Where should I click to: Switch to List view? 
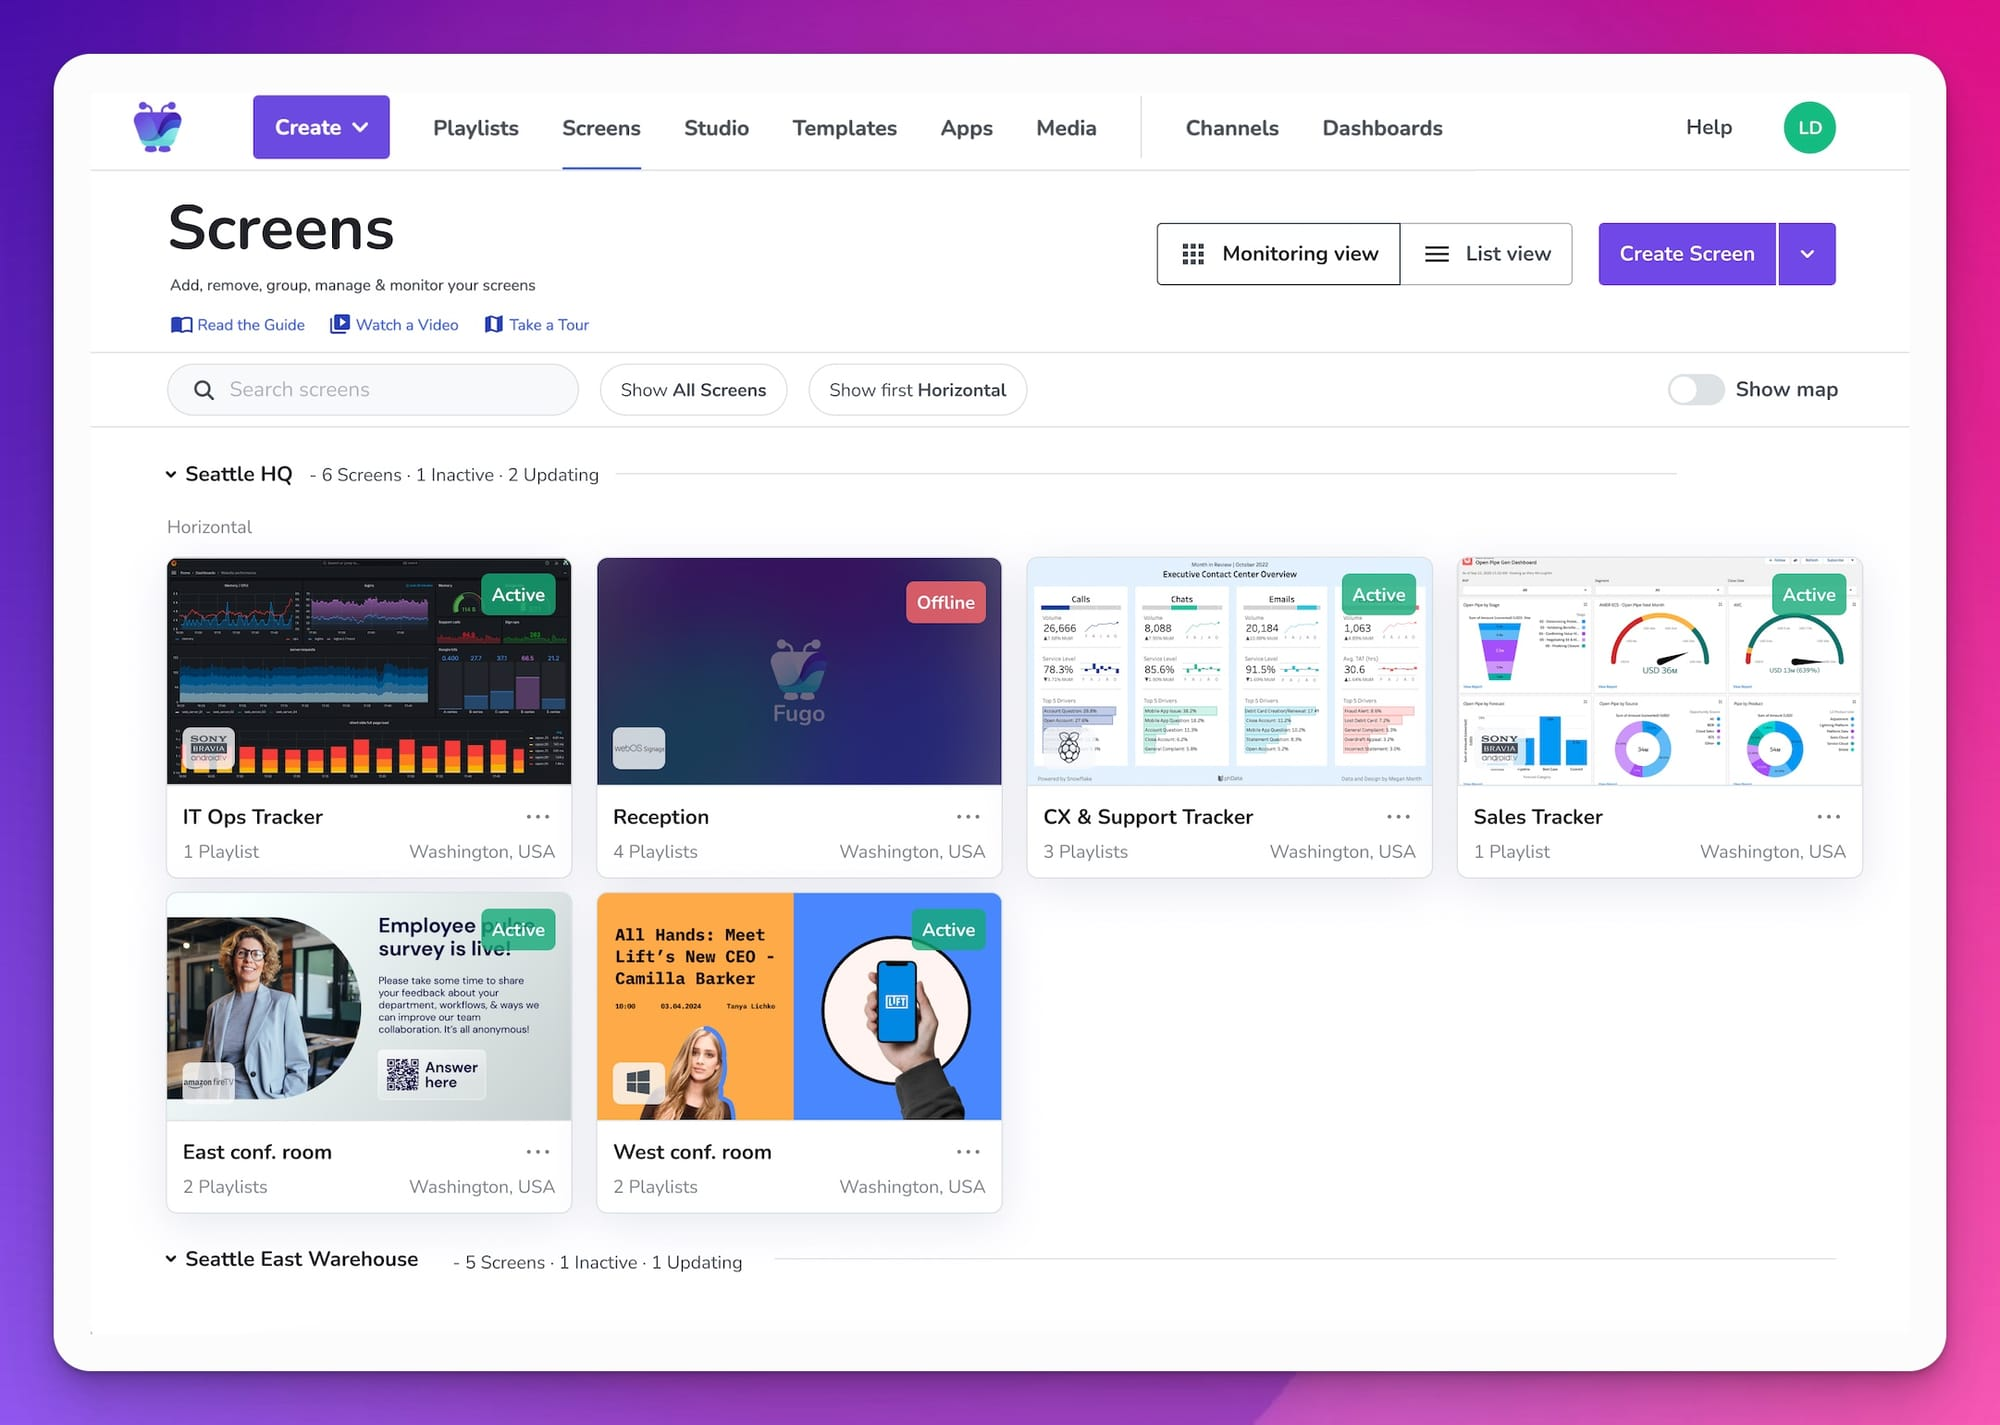point(1487,254)
